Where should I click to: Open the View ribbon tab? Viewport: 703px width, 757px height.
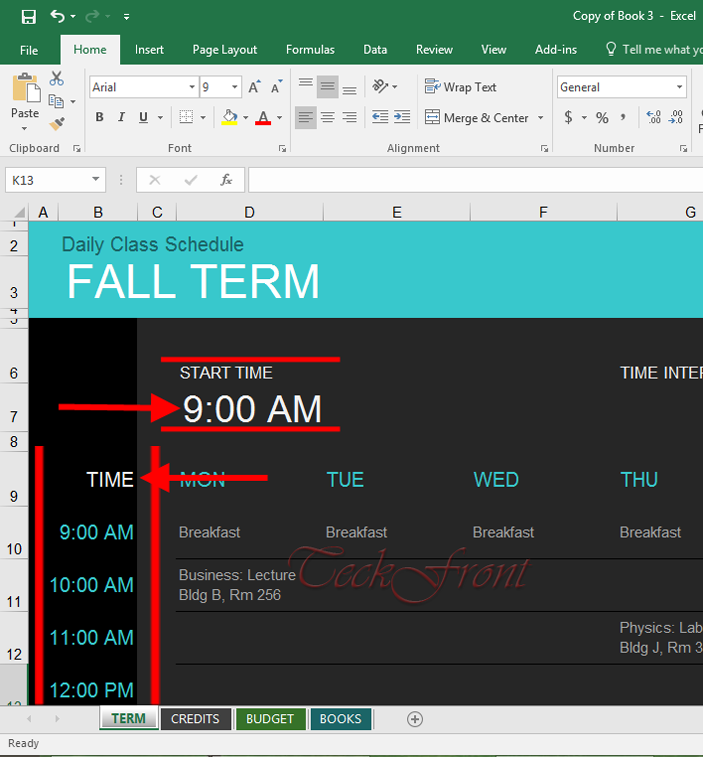[493, 50]
